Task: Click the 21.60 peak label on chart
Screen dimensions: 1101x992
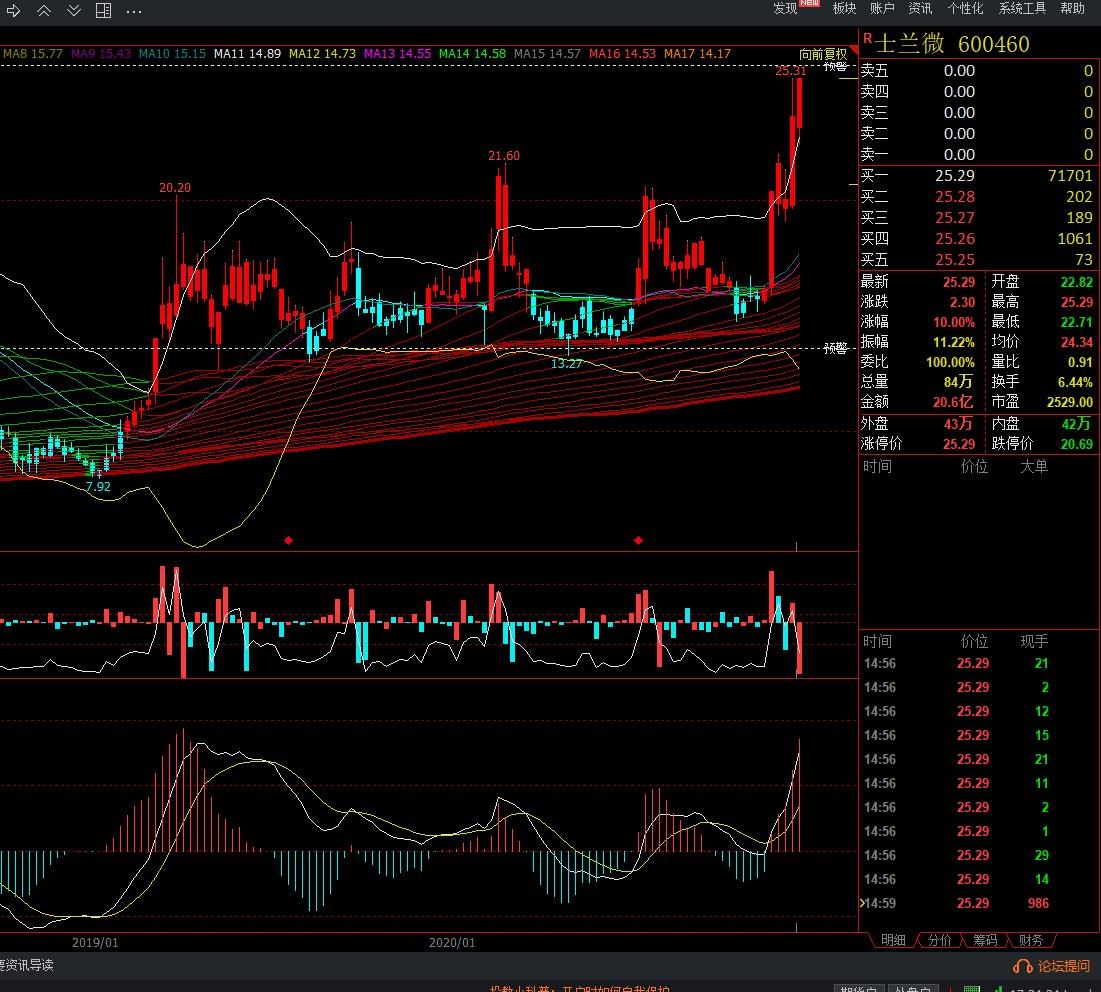Action: coord(504,156)
